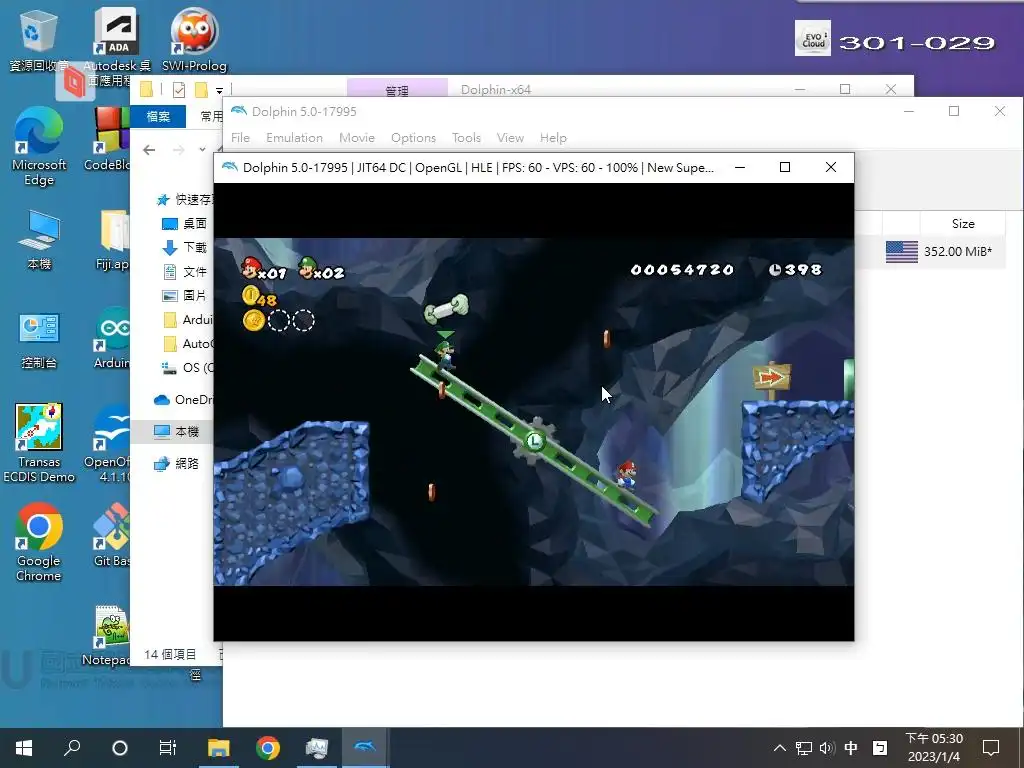The width and height of the screenshot is (1024, 768).
Task: Click the taskbar app between Chrome and Dolphin
Action: pos(317,747)
